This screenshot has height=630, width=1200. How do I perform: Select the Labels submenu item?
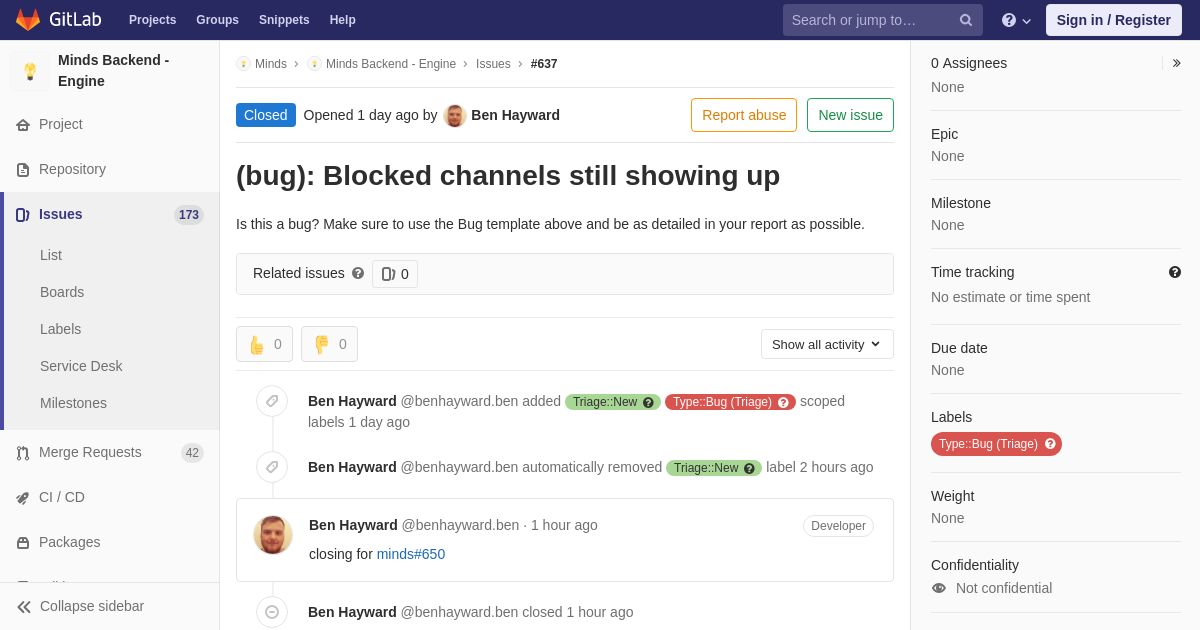61,329
